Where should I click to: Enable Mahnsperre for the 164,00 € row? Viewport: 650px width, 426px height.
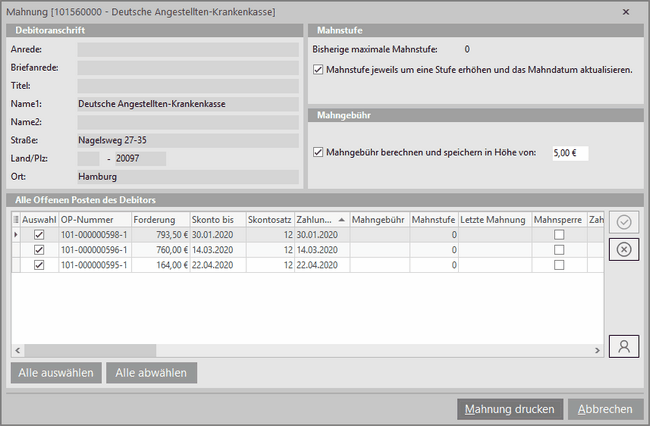[x=559, y=265]
